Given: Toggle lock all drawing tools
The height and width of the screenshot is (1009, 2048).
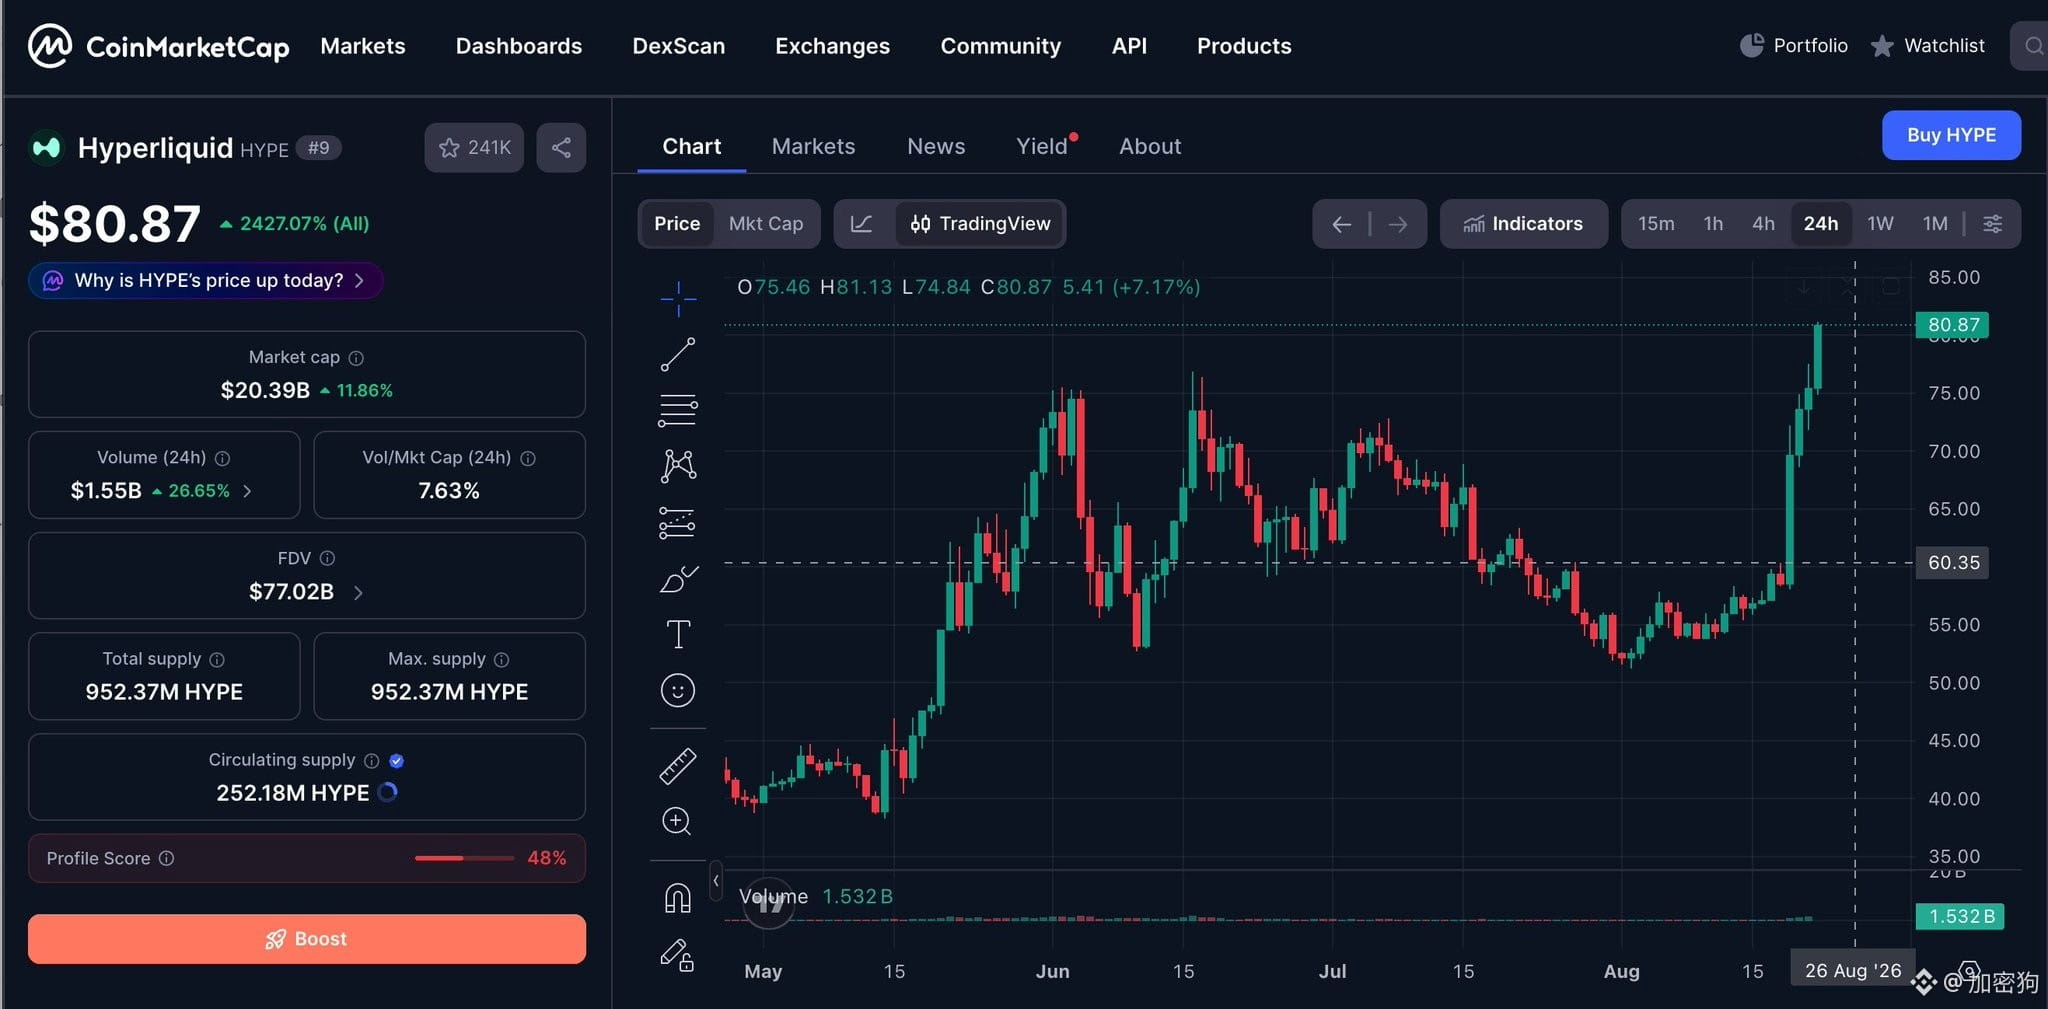Looking at the screenshot, I should [677, 955].
